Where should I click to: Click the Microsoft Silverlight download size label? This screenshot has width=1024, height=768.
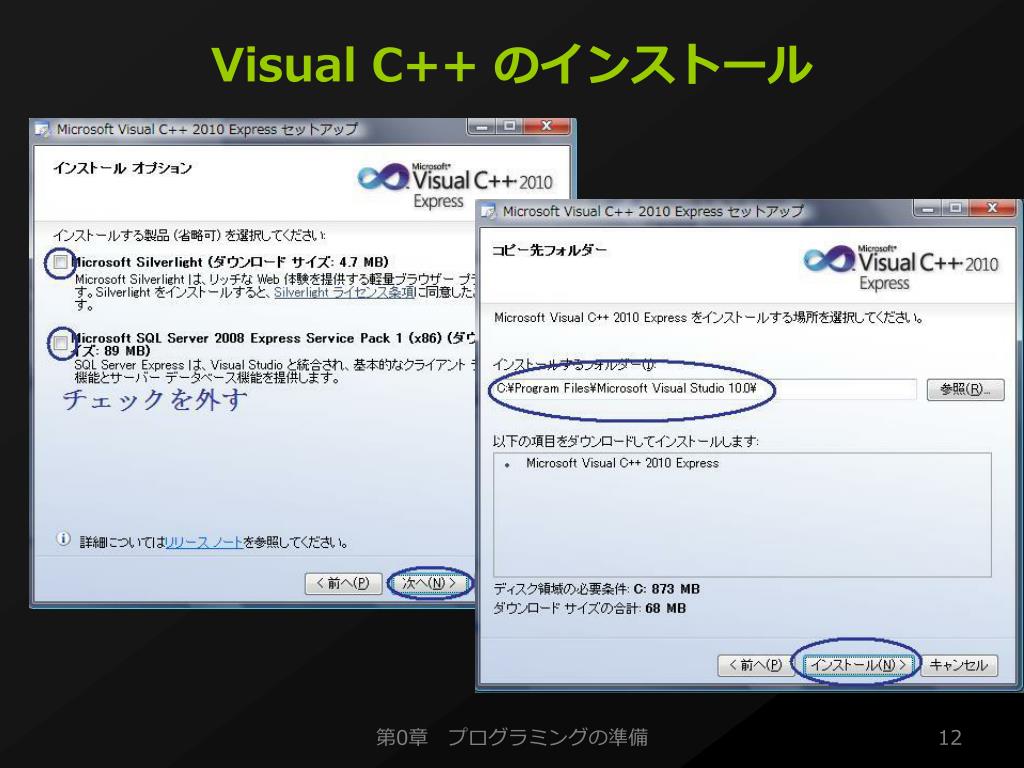(232, 263)
